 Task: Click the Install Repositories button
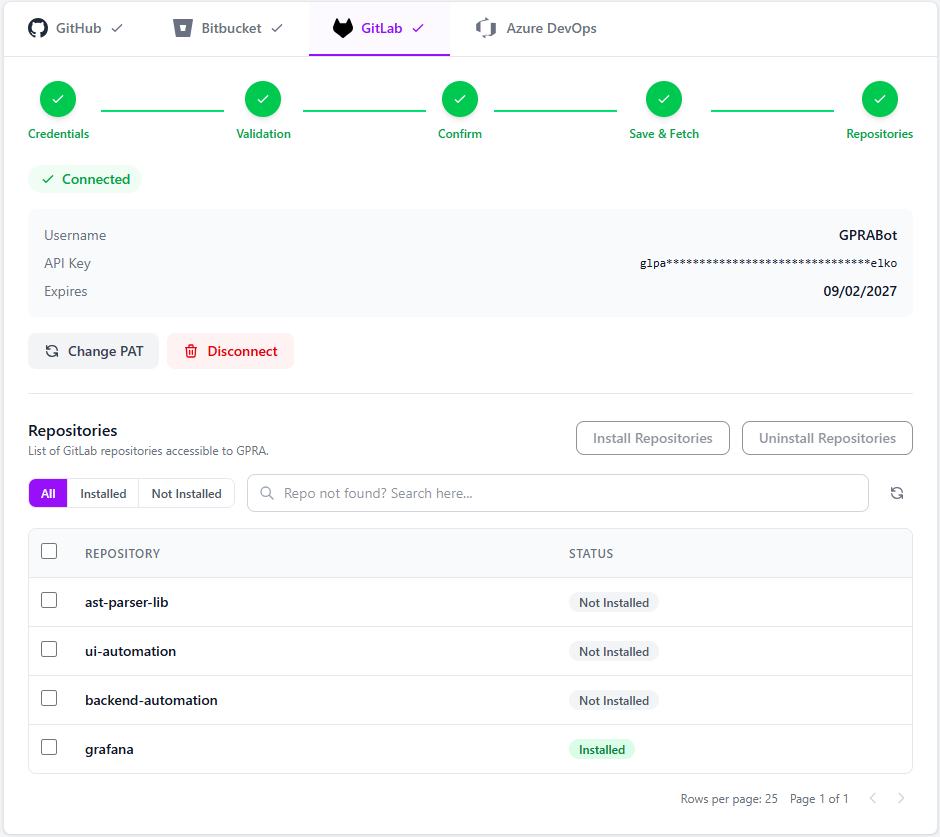(652, 438)
